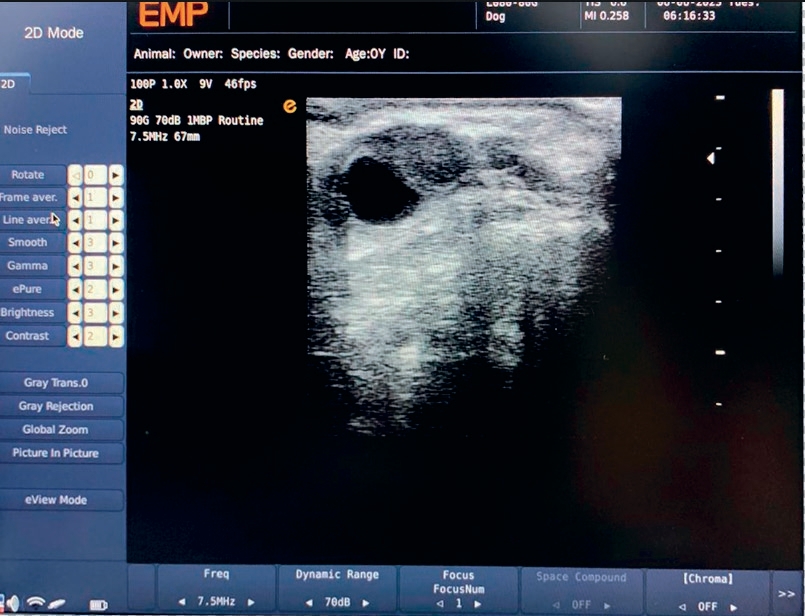Screen dimensions: 805x616
Task: Activate Global Zoom
Action: (x=61, y=430)
